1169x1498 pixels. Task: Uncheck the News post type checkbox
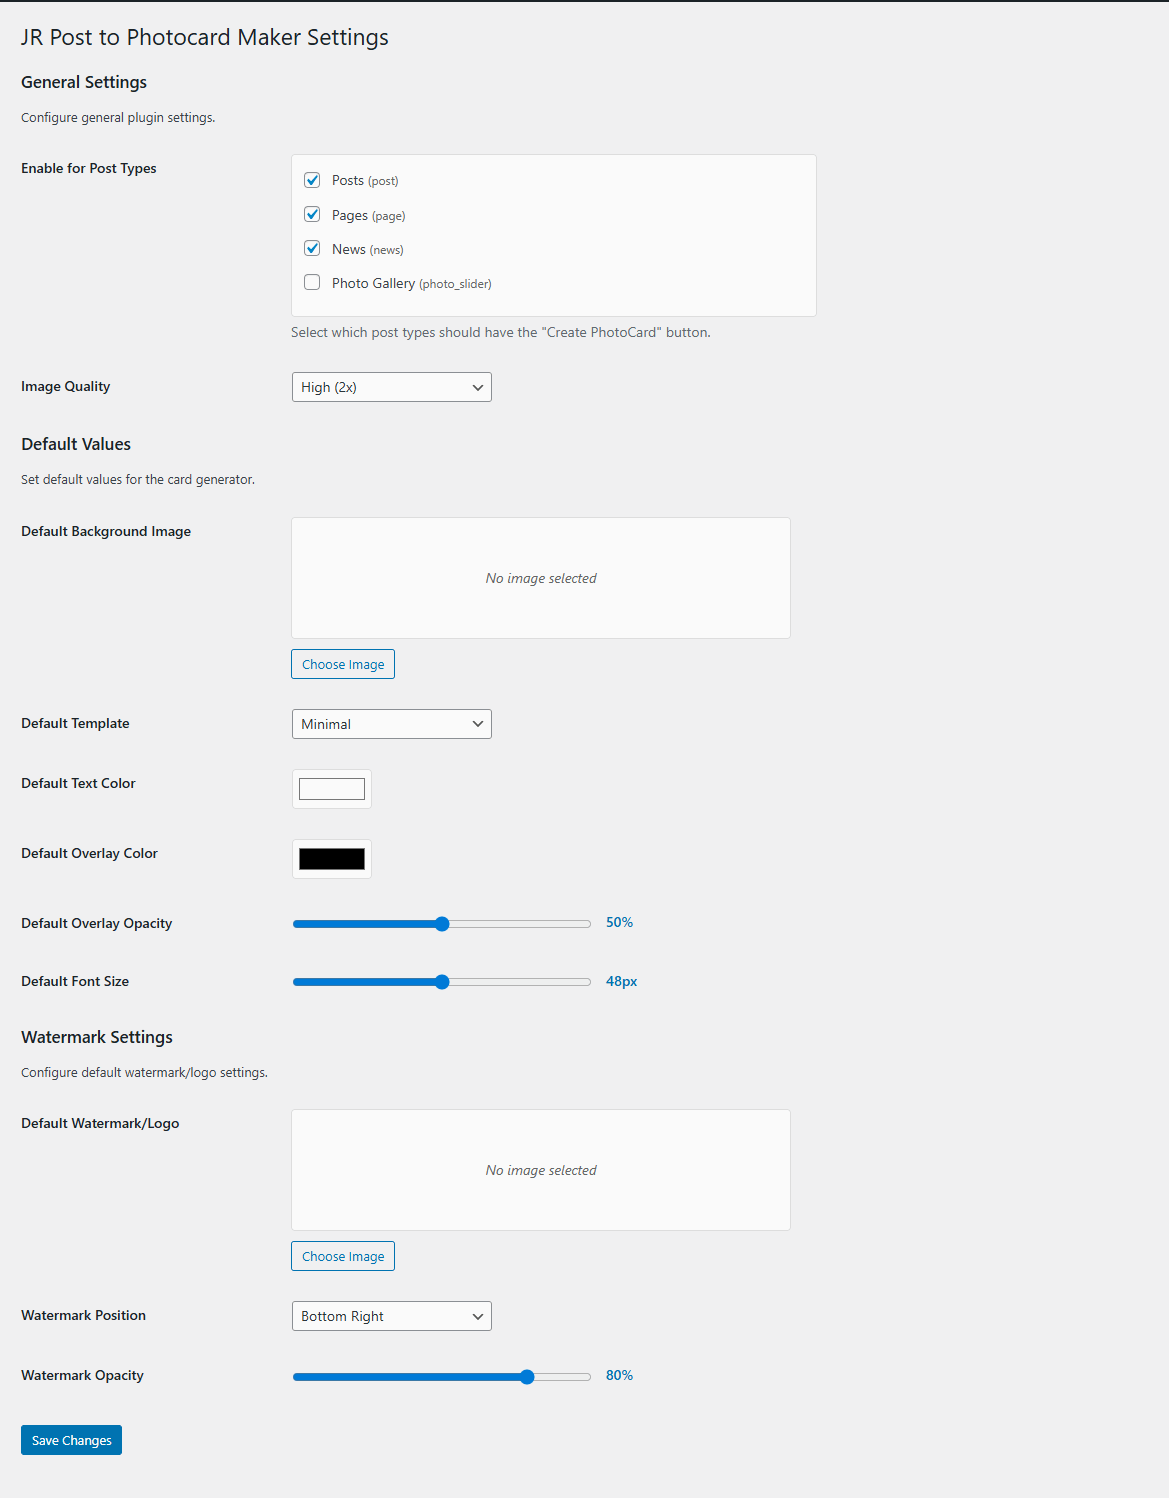tap(311, 247)
